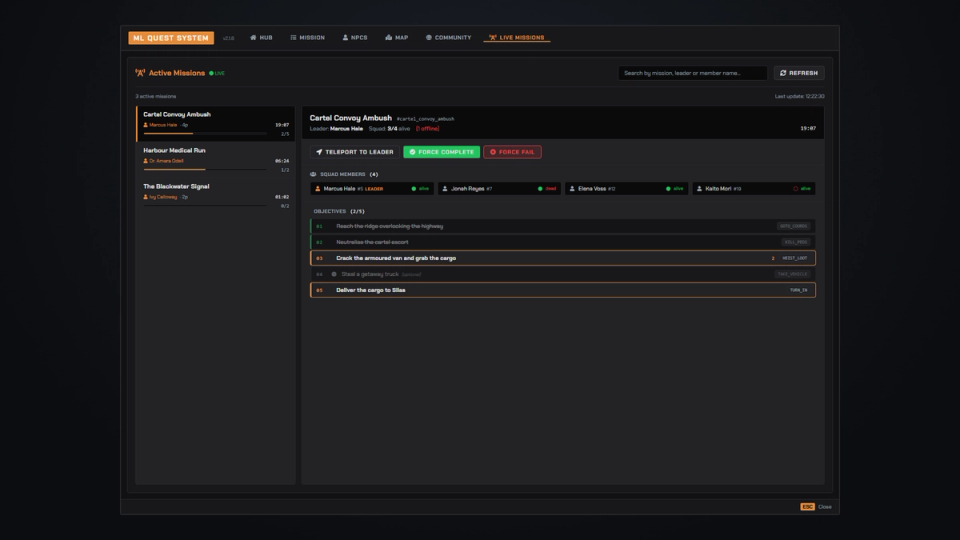The width and height of the screenshot is (960, 540).
Task: Click the Force Fail button
Action: (x=512, y=152)
